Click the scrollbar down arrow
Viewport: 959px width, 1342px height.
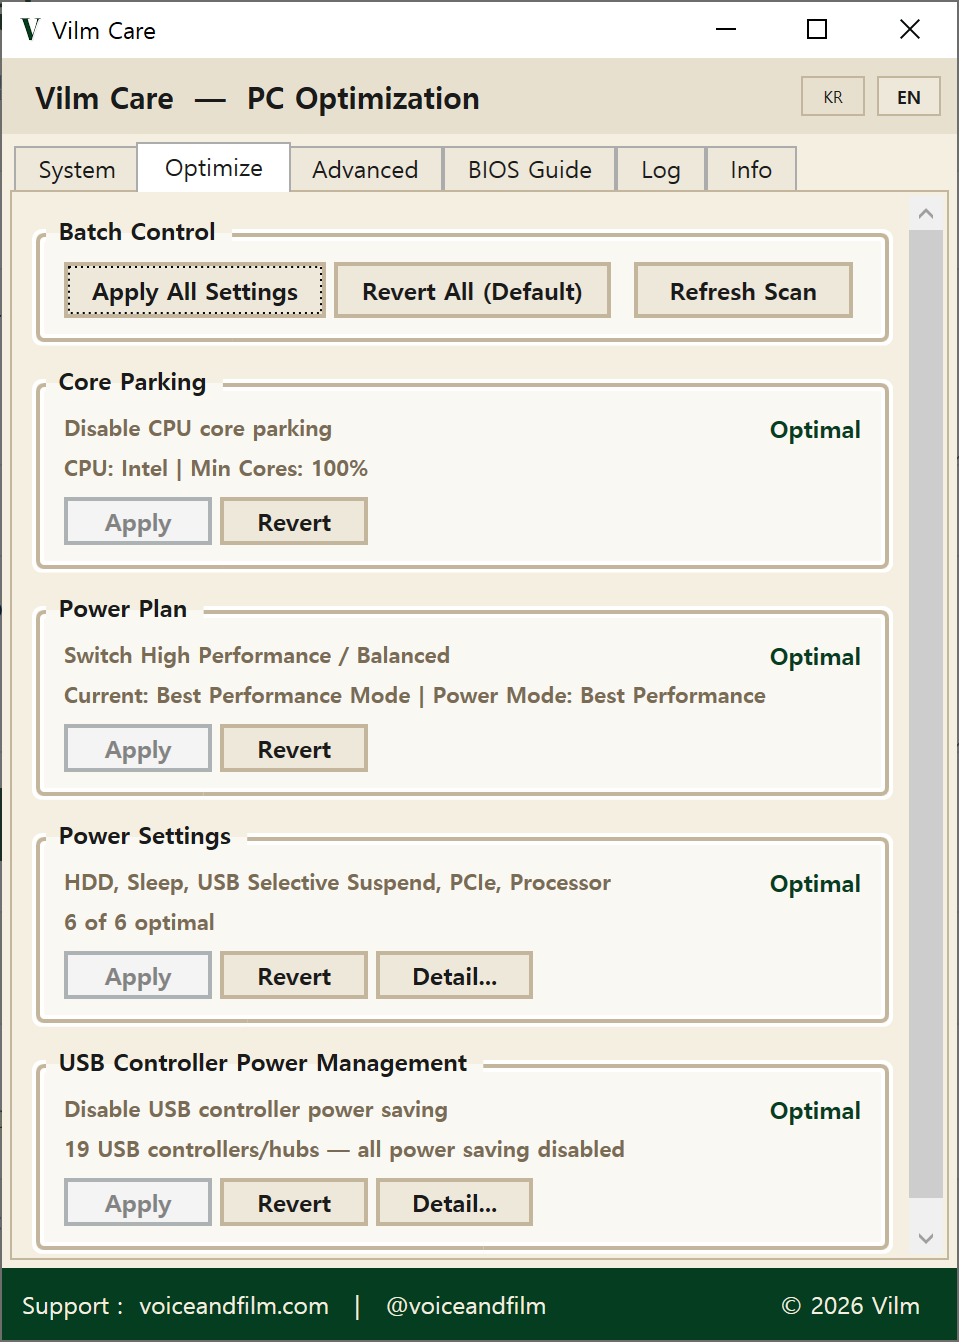[x=926, y=1239]
